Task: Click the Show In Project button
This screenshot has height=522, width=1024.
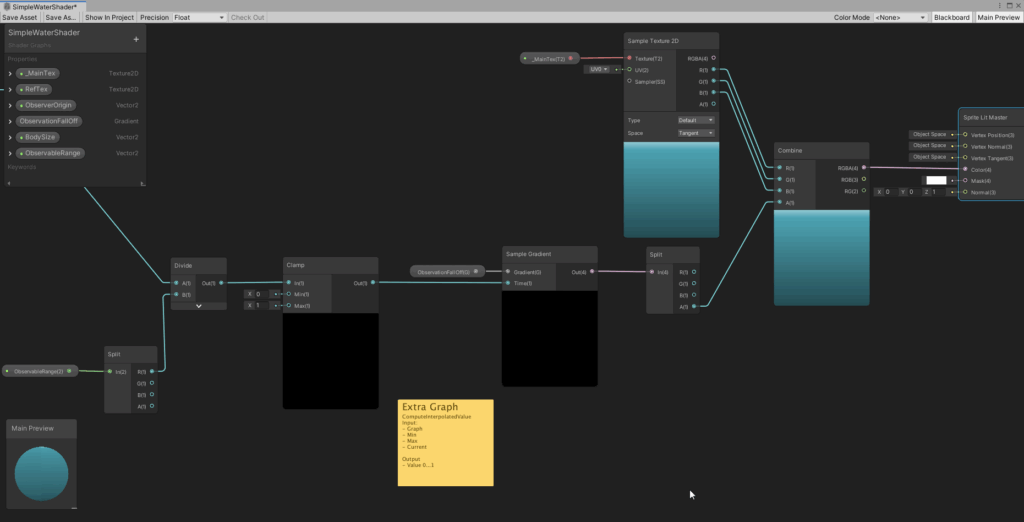Action: click(109, 17)
